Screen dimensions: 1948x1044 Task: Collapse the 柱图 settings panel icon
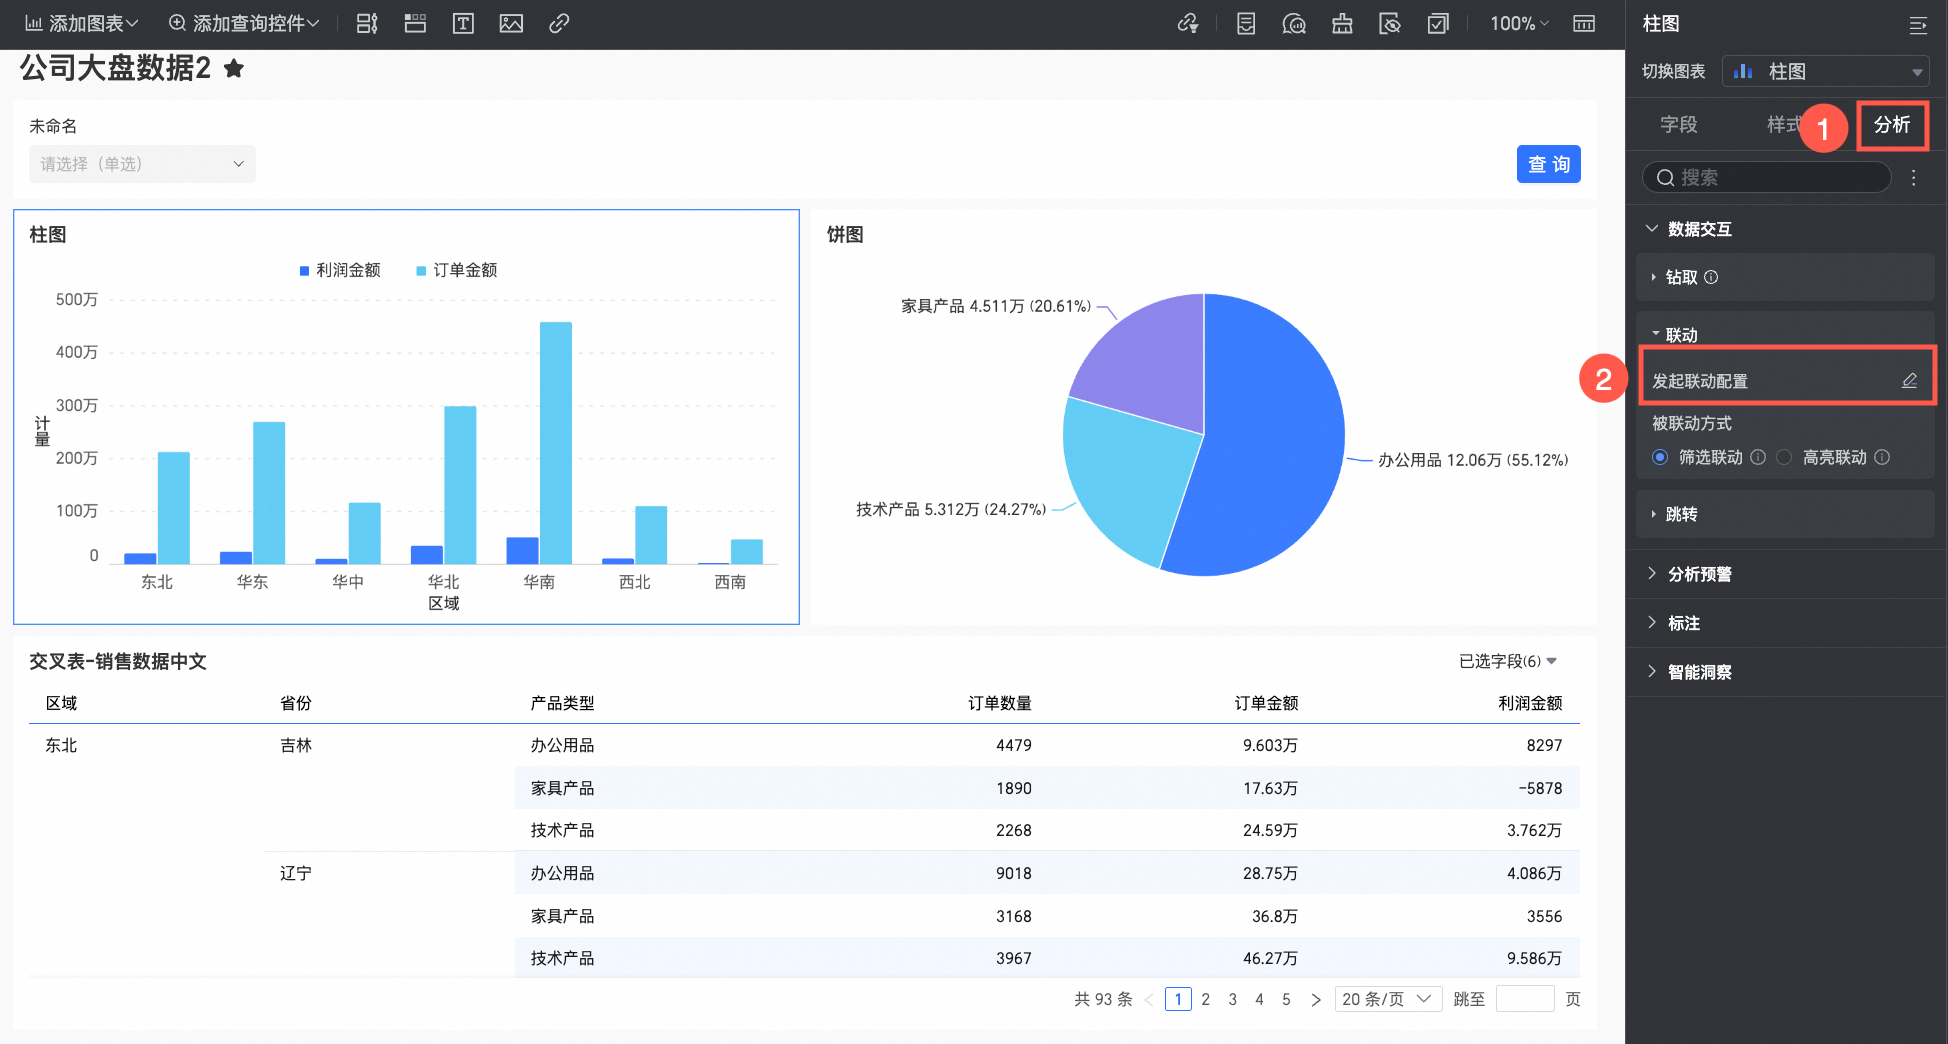tap(1917, 25)
